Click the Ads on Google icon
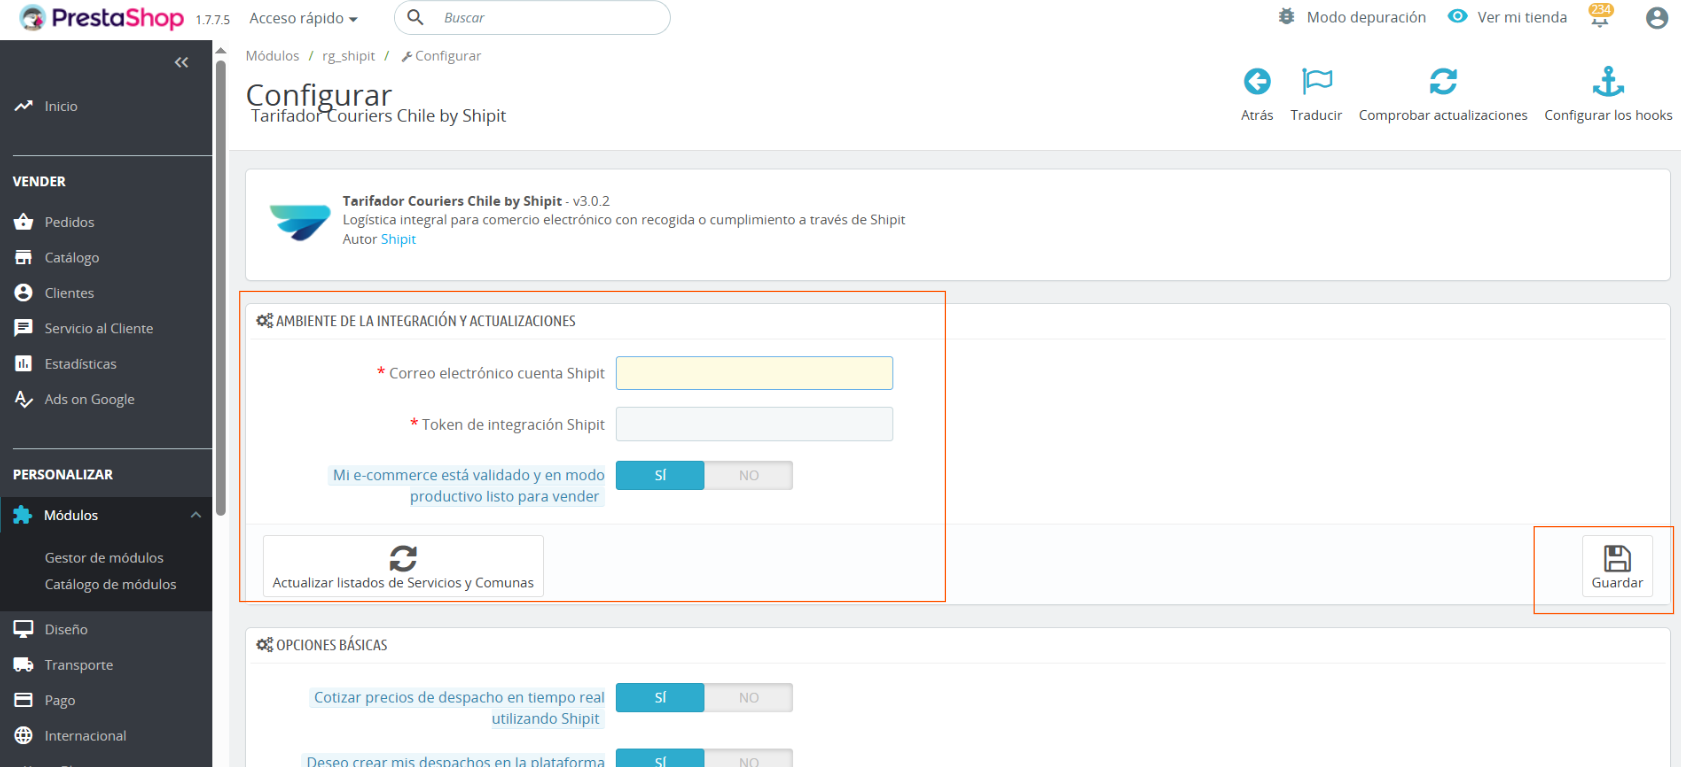1681x767 pixels. [x=24, y=399]
